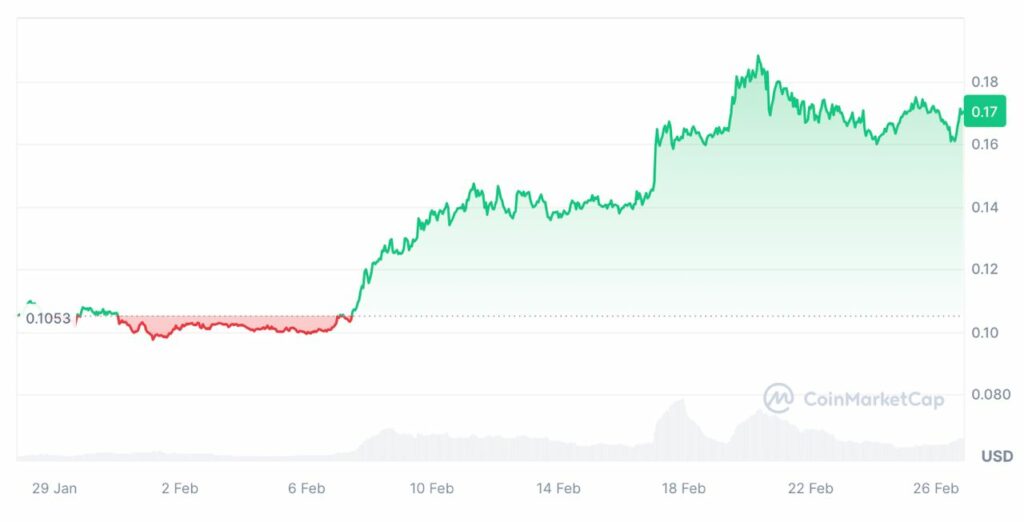The image size is (1024, 522).
Task: Select the 29 Jan date label
Action: point(54,489)
